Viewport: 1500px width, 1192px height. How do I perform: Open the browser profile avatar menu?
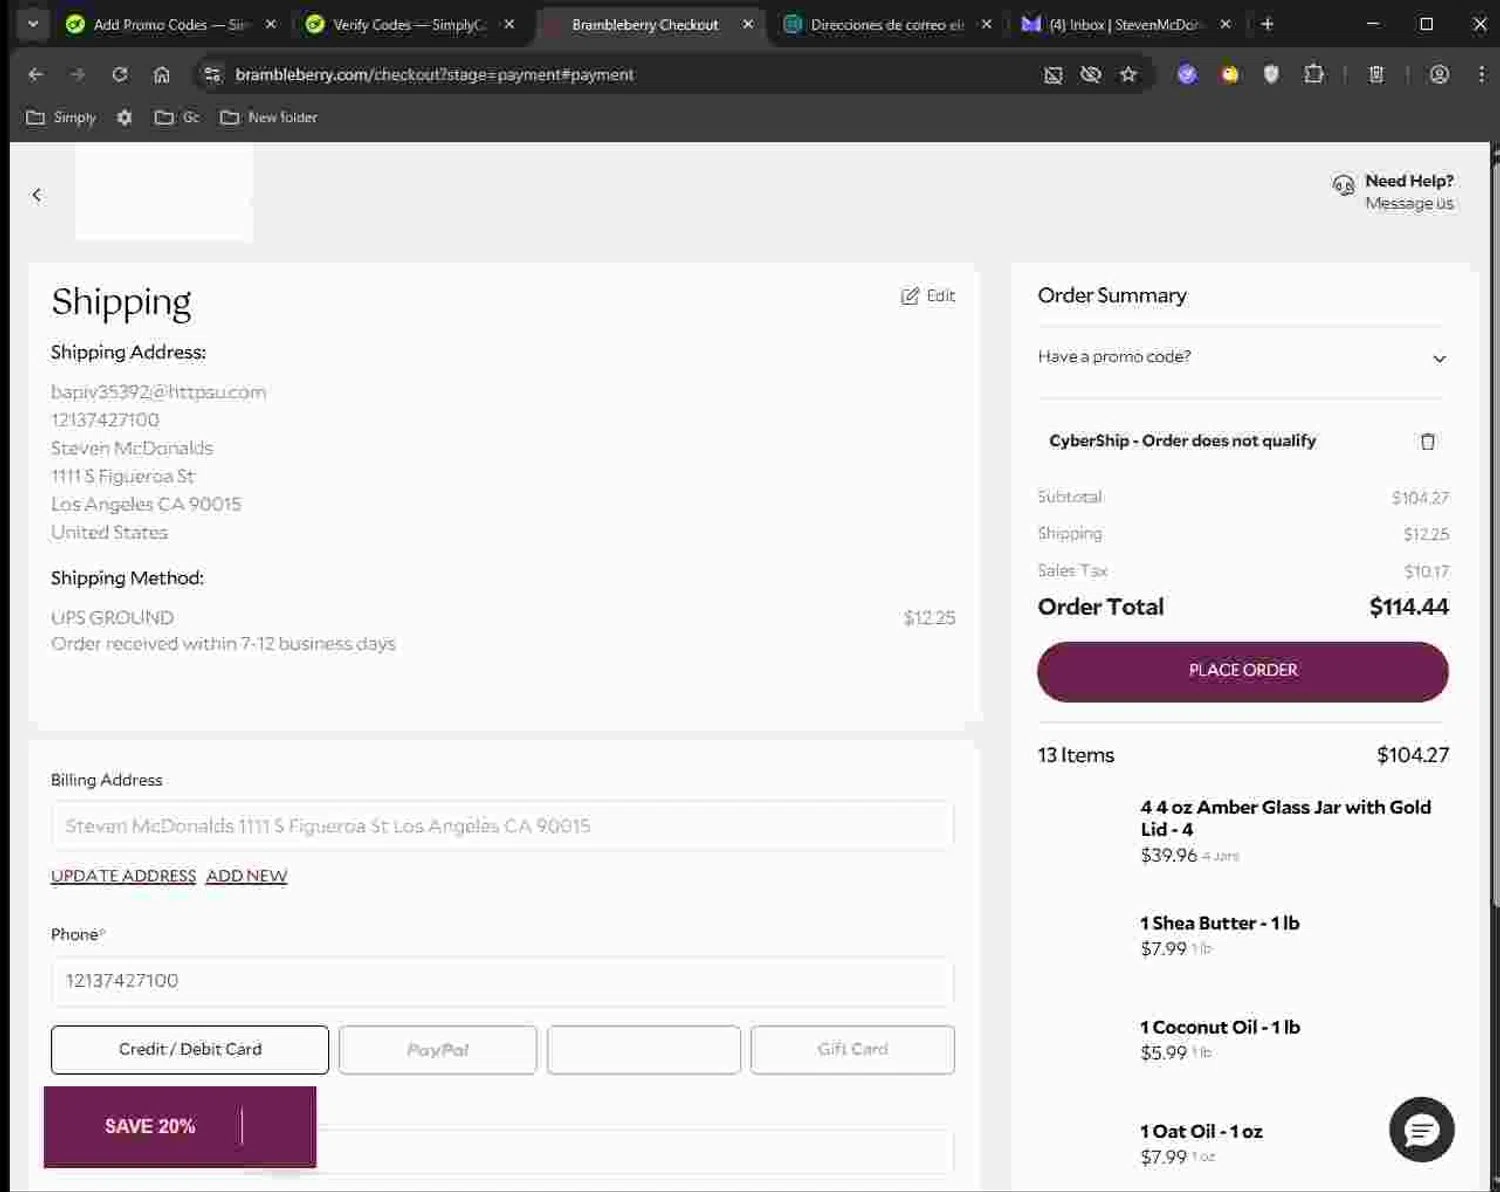[x=1439, y=74]
